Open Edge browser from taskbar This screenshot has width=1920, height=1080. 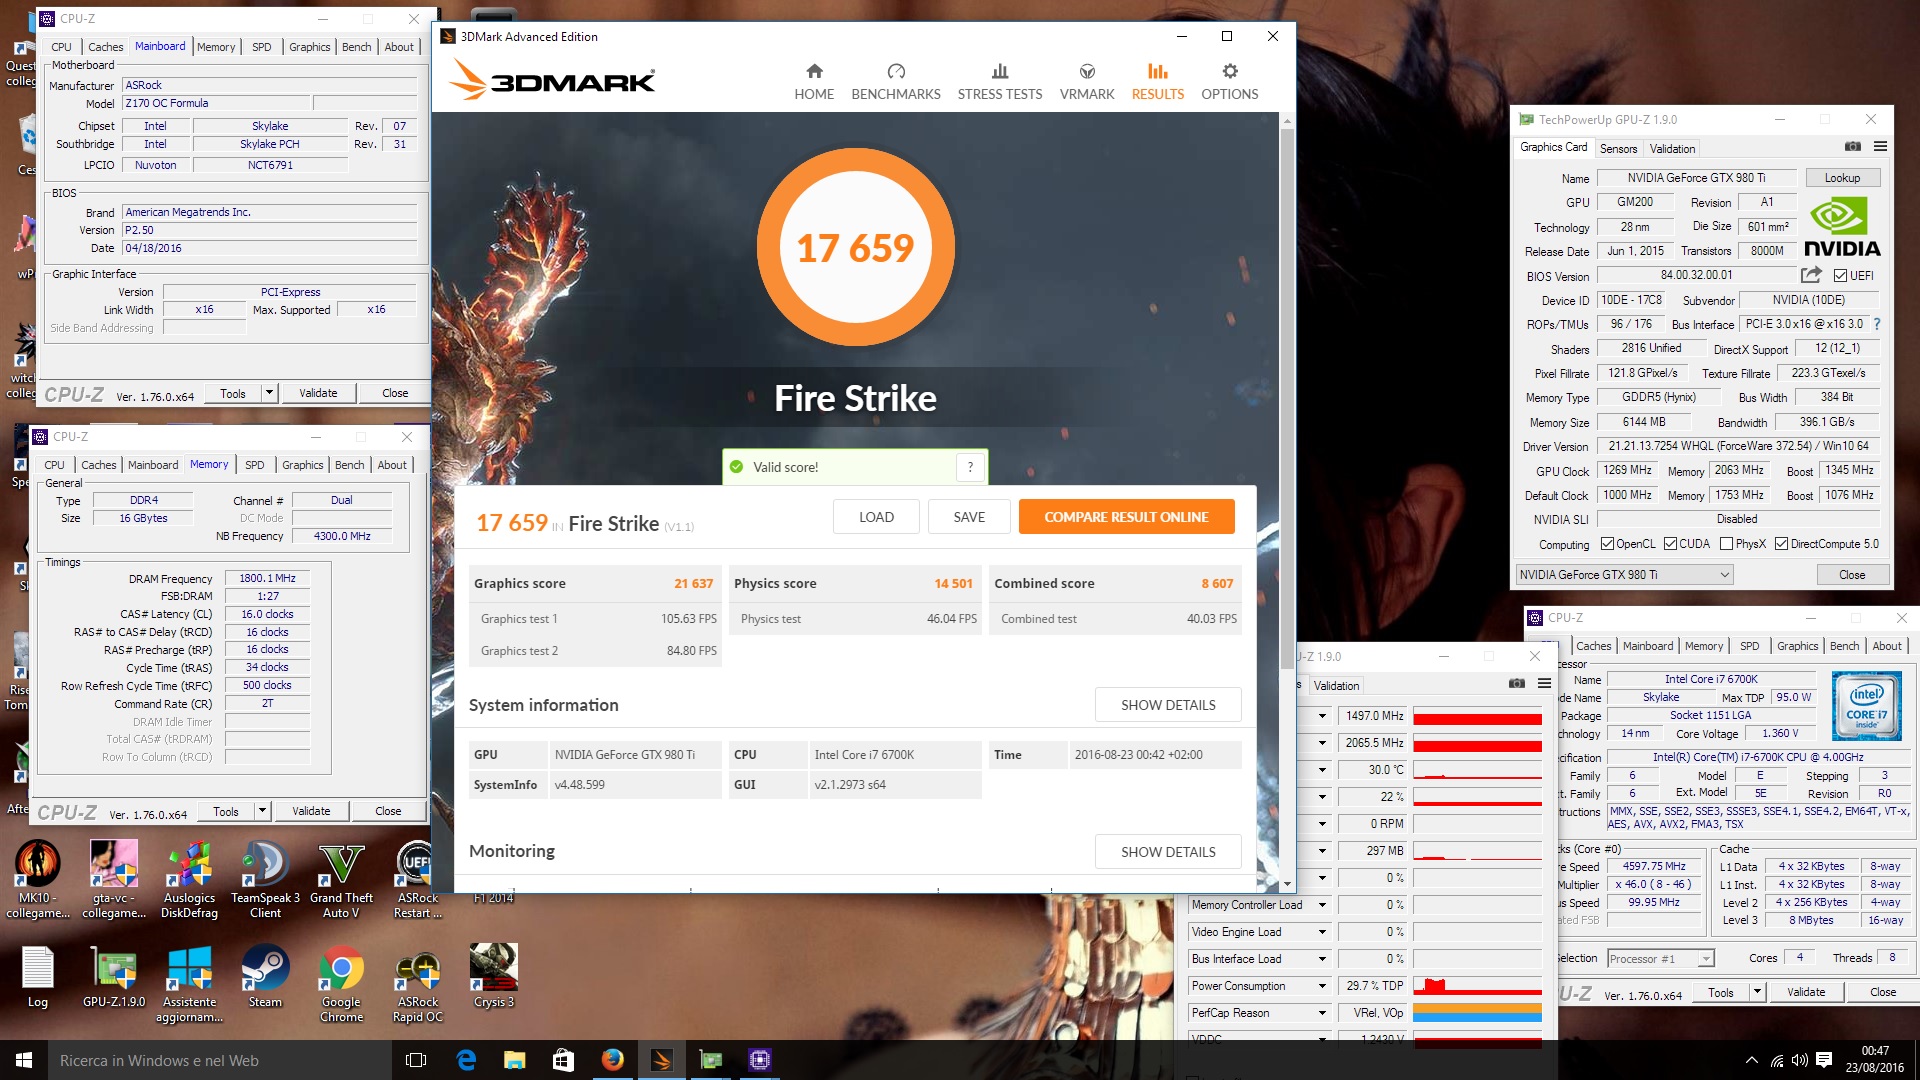point(466,1060)
